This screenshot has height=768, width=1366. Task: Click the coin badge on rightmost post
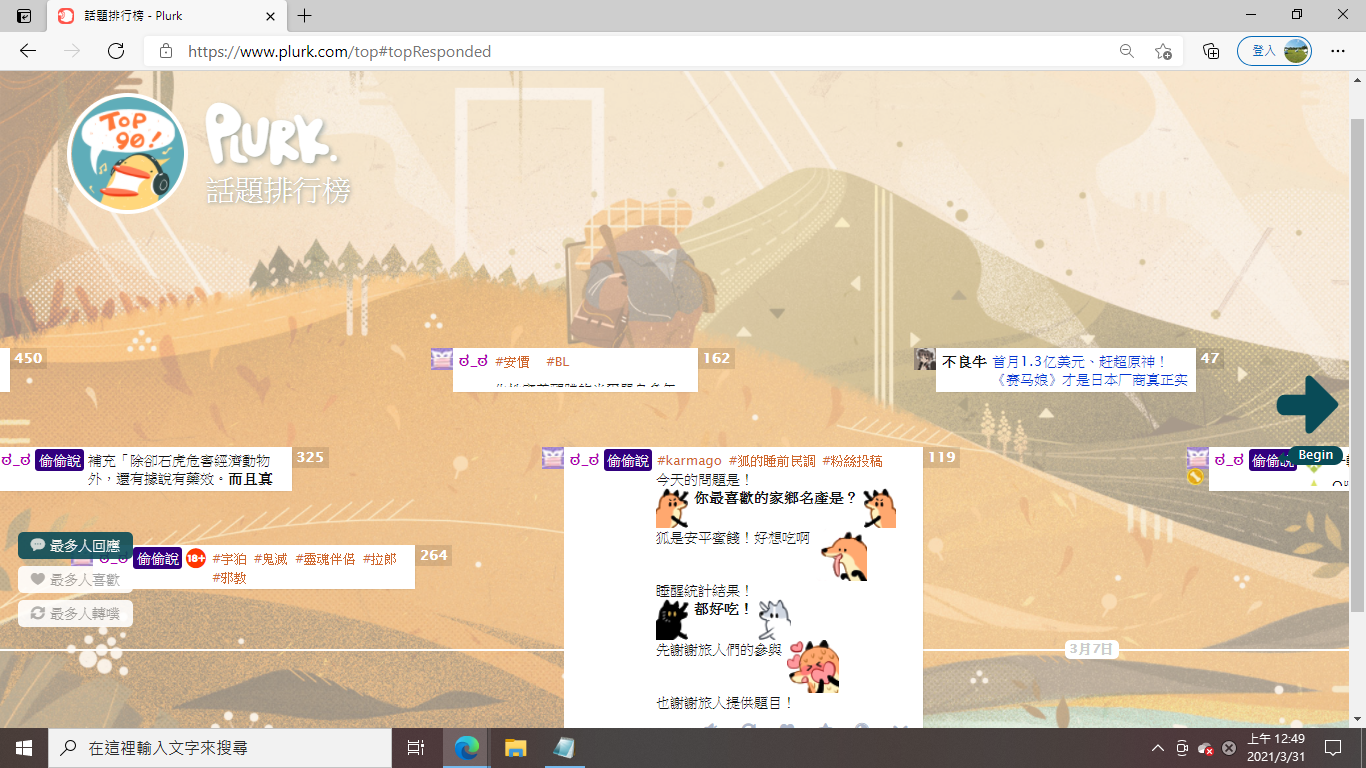pos(1195,477)
